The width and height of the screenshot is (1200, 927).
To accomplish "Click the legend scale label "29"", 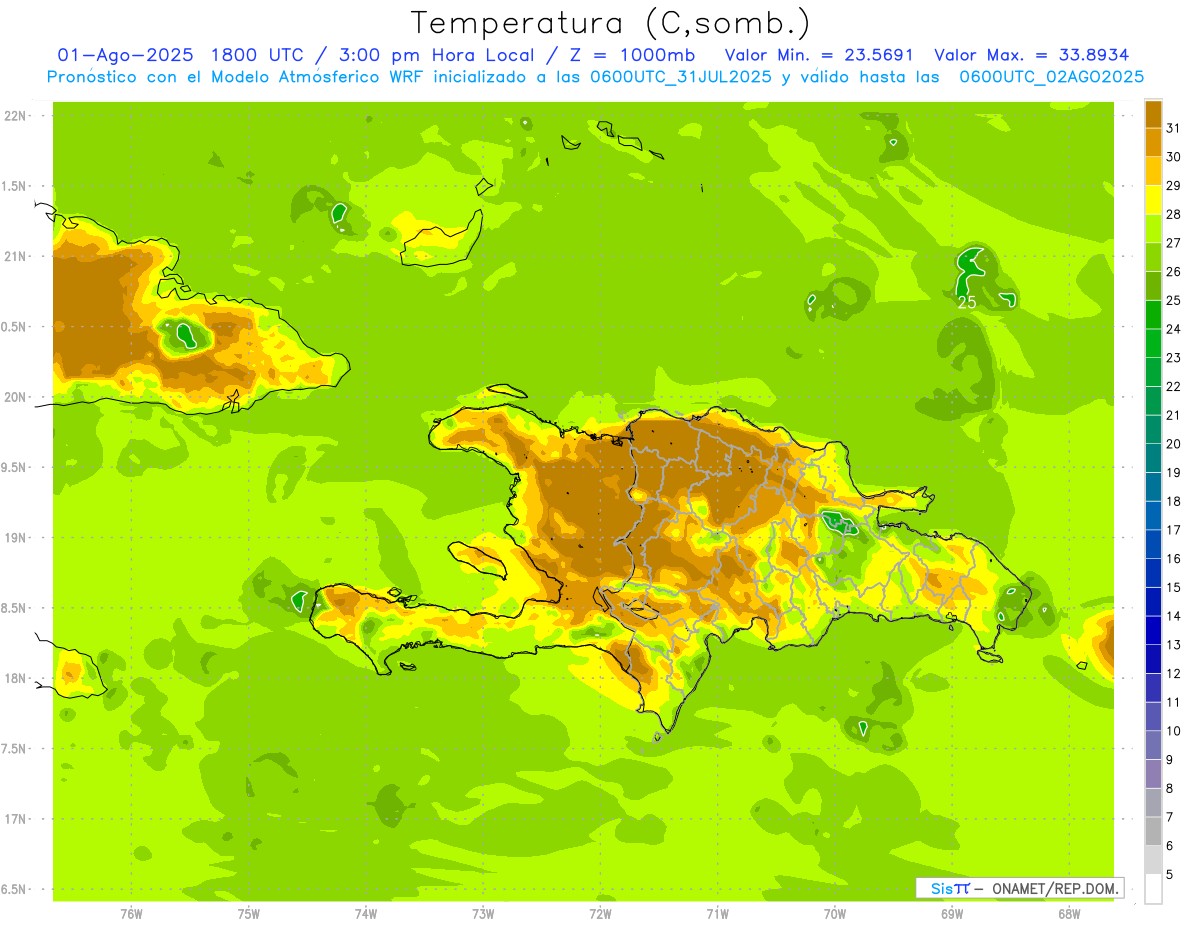I will click(1174, 185).
